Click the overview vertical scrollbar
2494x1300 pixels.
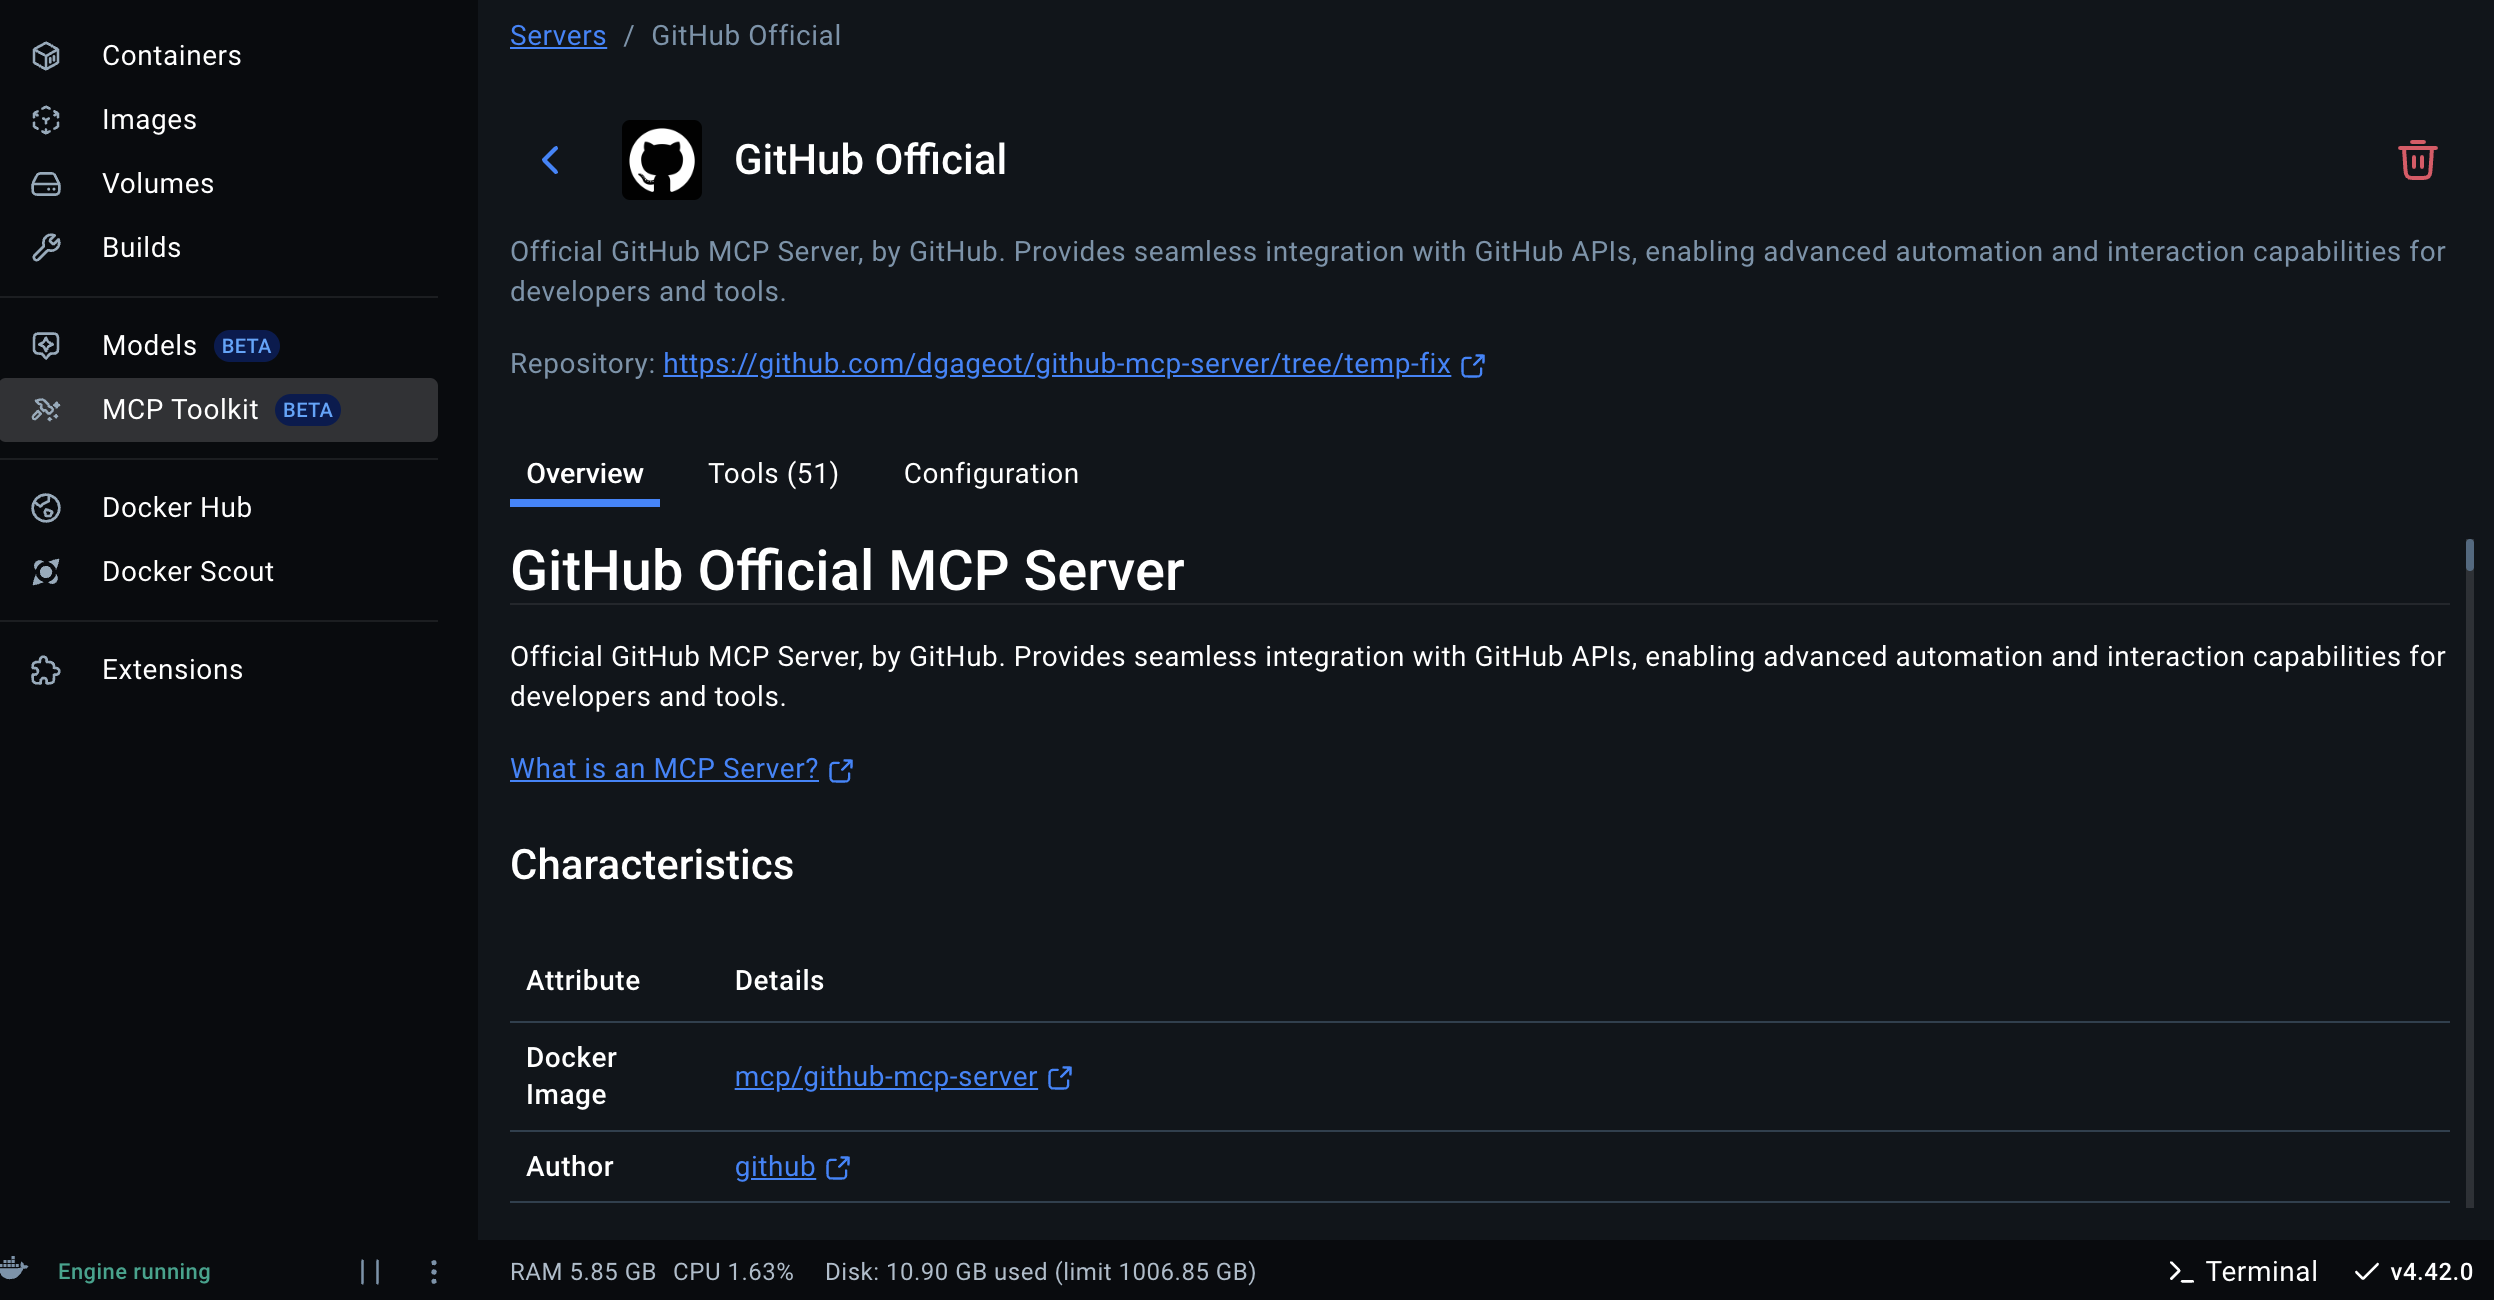[x=2469, y=556]
